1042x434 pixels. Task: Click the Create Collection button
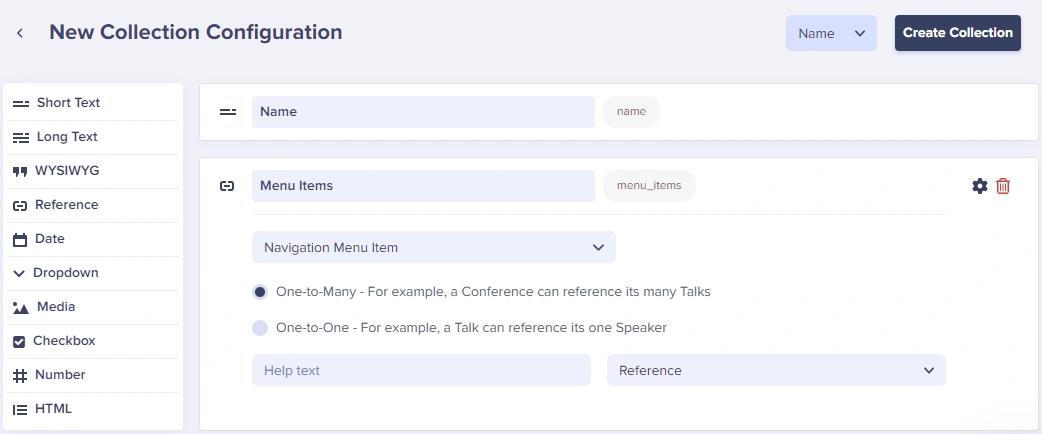coord(957,33)
